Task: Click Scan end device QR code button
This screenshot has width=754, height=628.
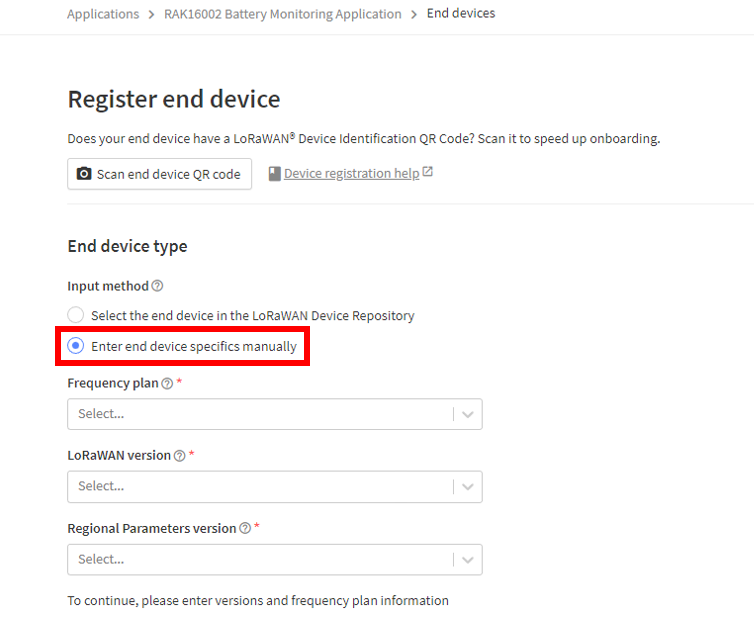Action: (x=160, y=174)
